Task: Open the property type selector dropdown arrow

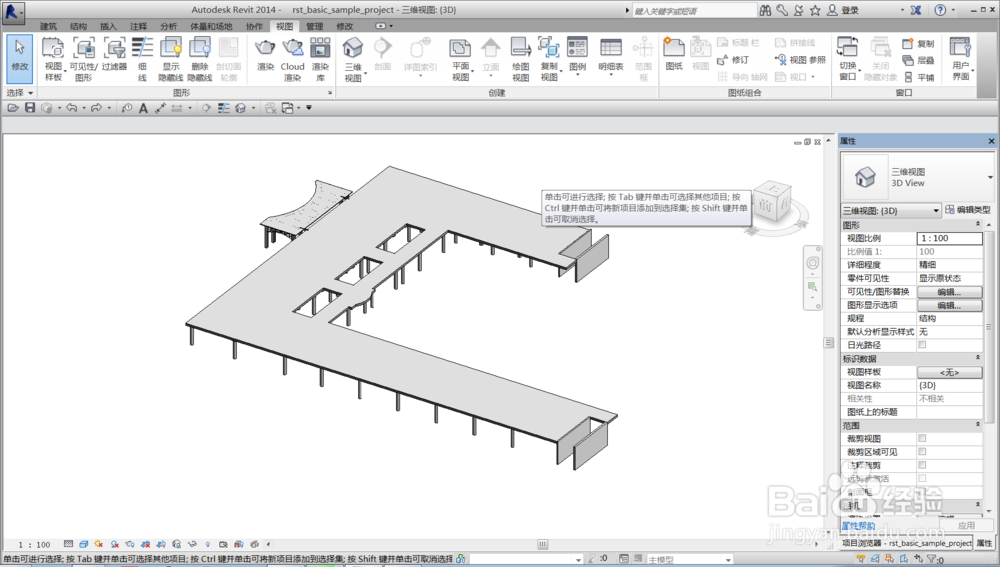Action: click(990, 177)
